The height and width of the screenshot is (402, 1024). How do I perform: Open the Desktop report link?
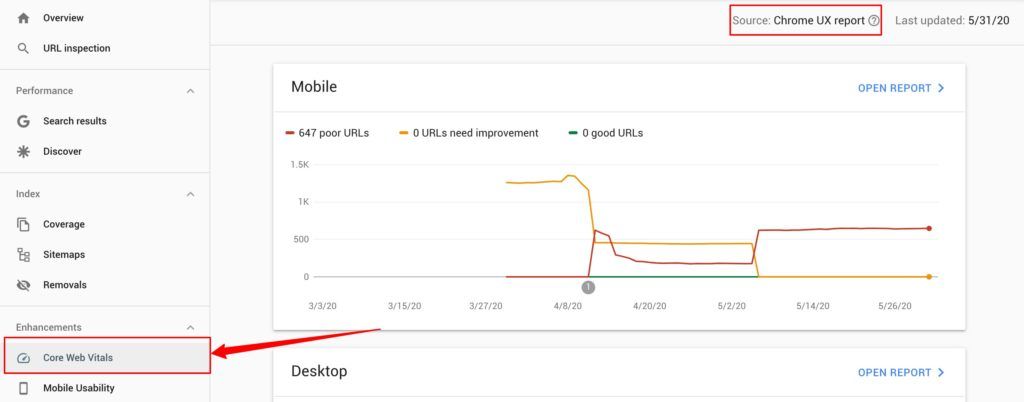901,373
